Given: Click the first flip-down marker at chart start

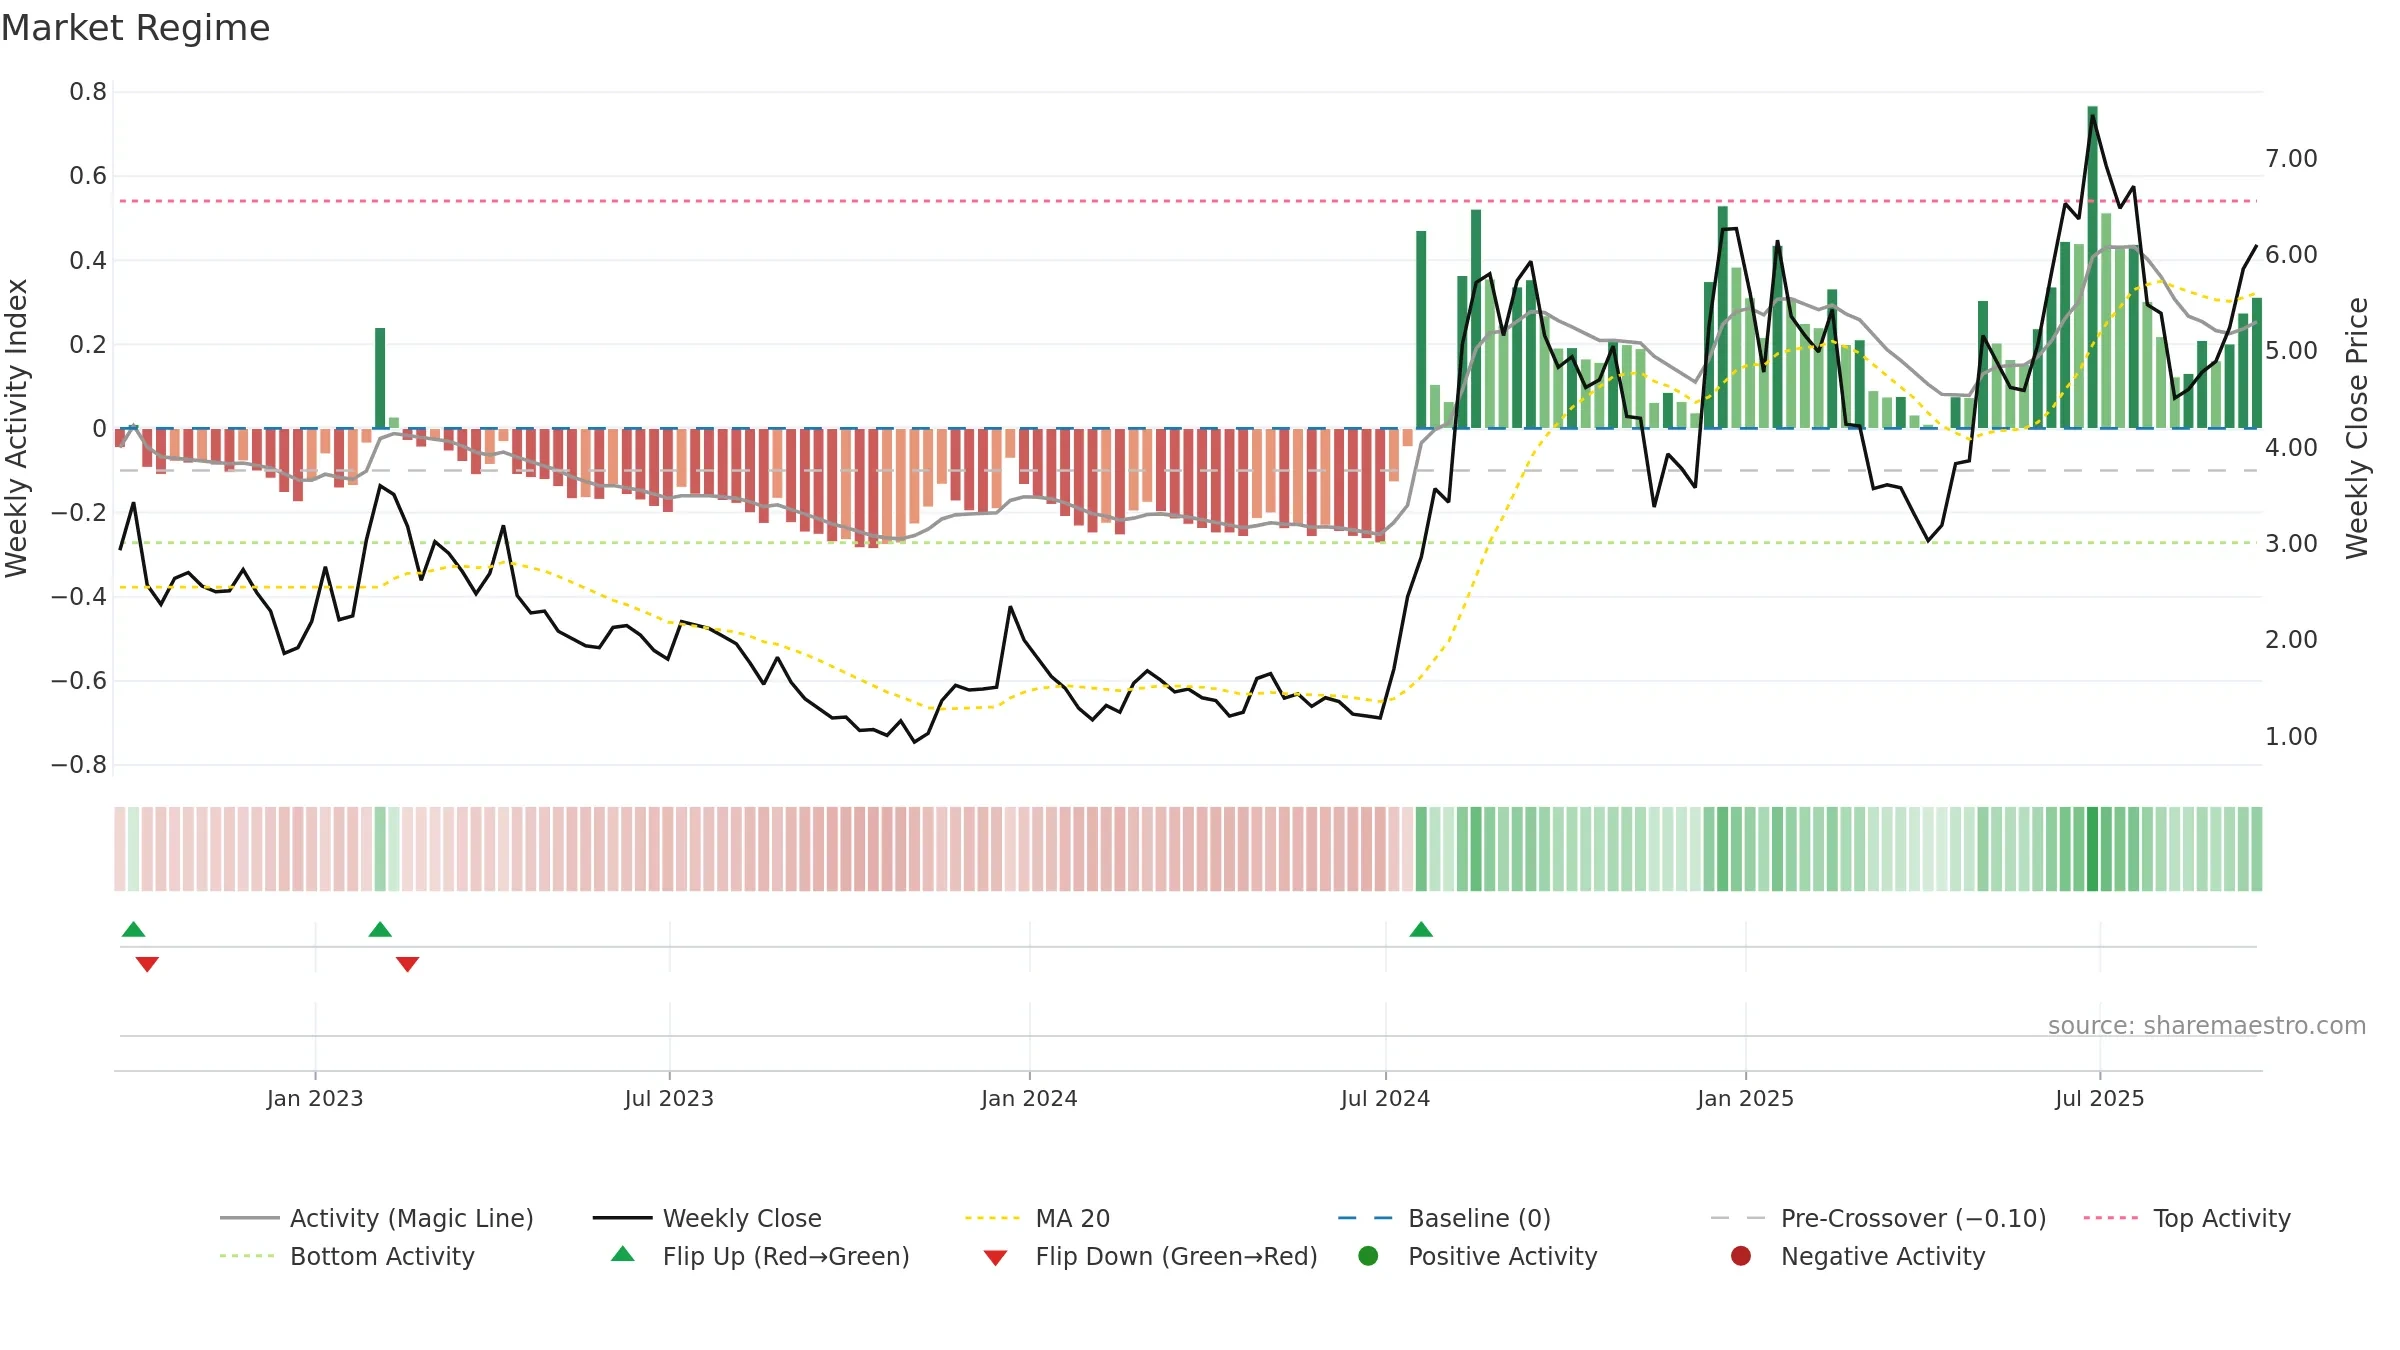Looking at the screenshot, I should (147, 964).
